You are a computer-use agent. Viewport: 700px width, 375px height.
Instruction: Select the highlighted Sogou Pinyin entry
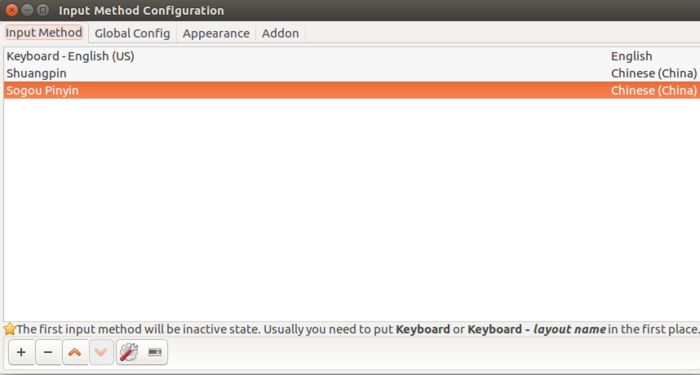(x=352, y=90)
